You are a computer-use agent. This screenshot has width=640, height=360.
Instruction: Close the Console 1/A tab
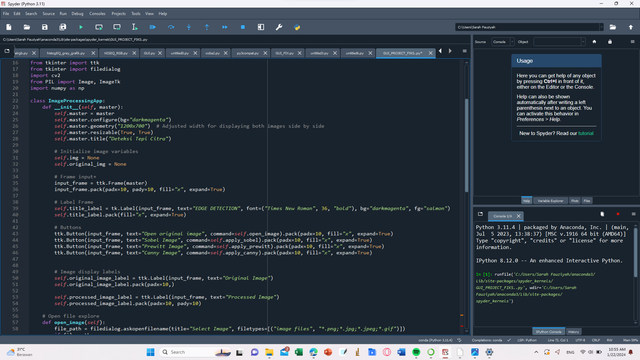tap(518, 216)
